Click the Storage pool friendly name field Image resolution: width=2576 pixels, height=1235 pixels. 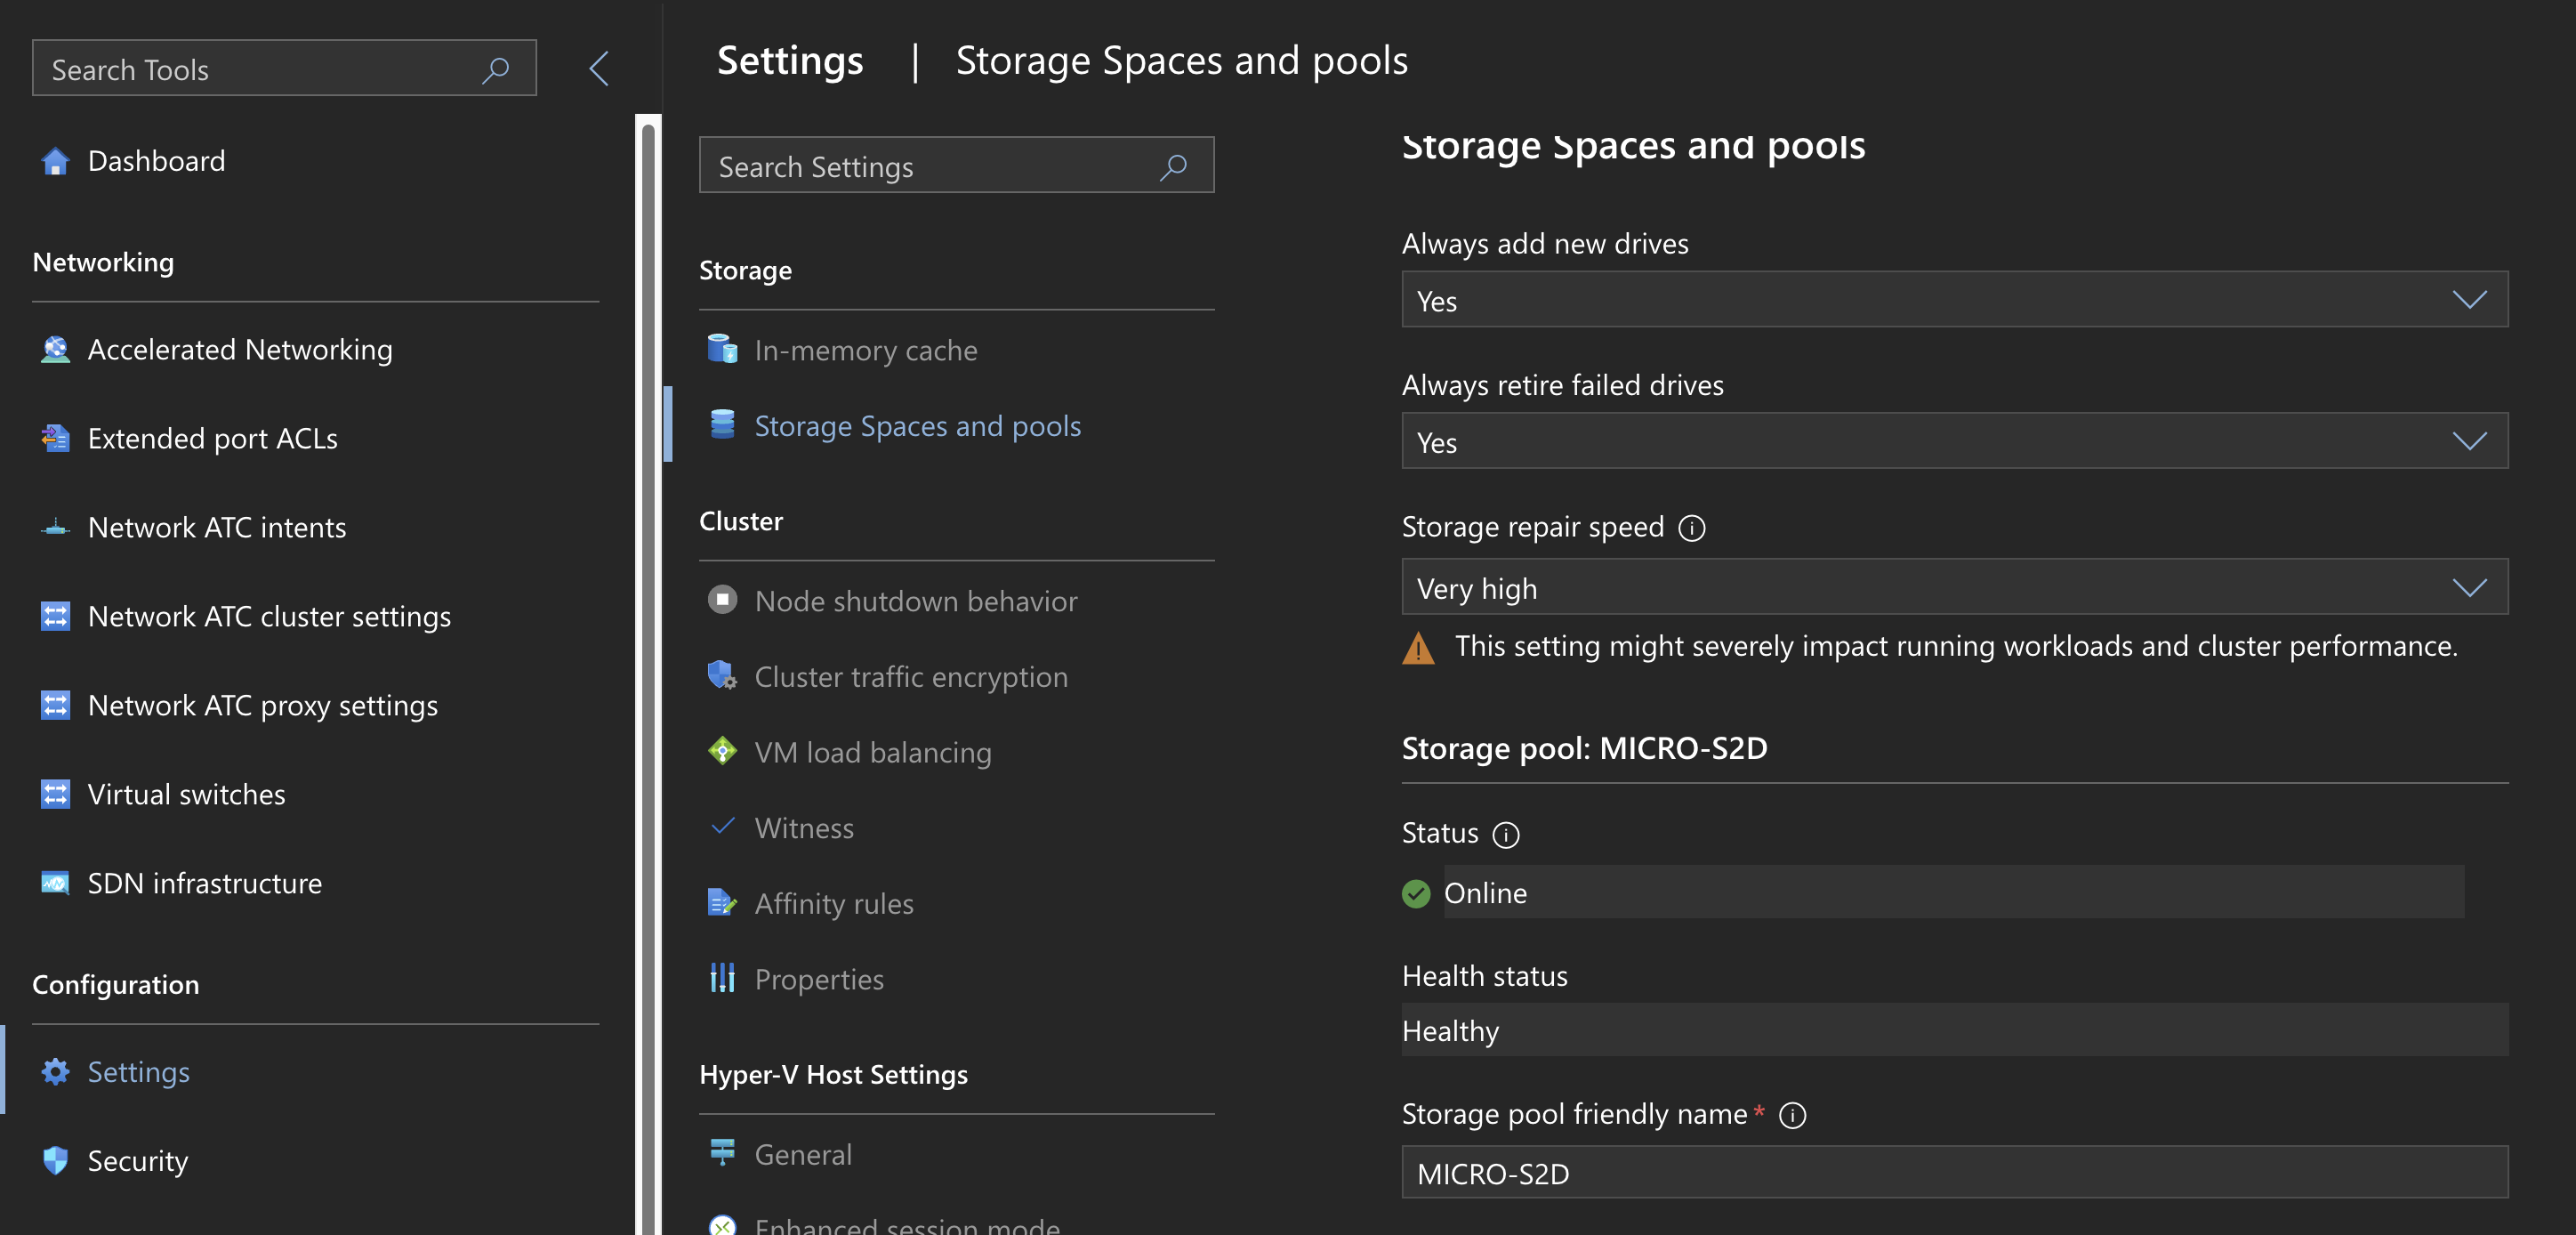pos(1953,1172)
